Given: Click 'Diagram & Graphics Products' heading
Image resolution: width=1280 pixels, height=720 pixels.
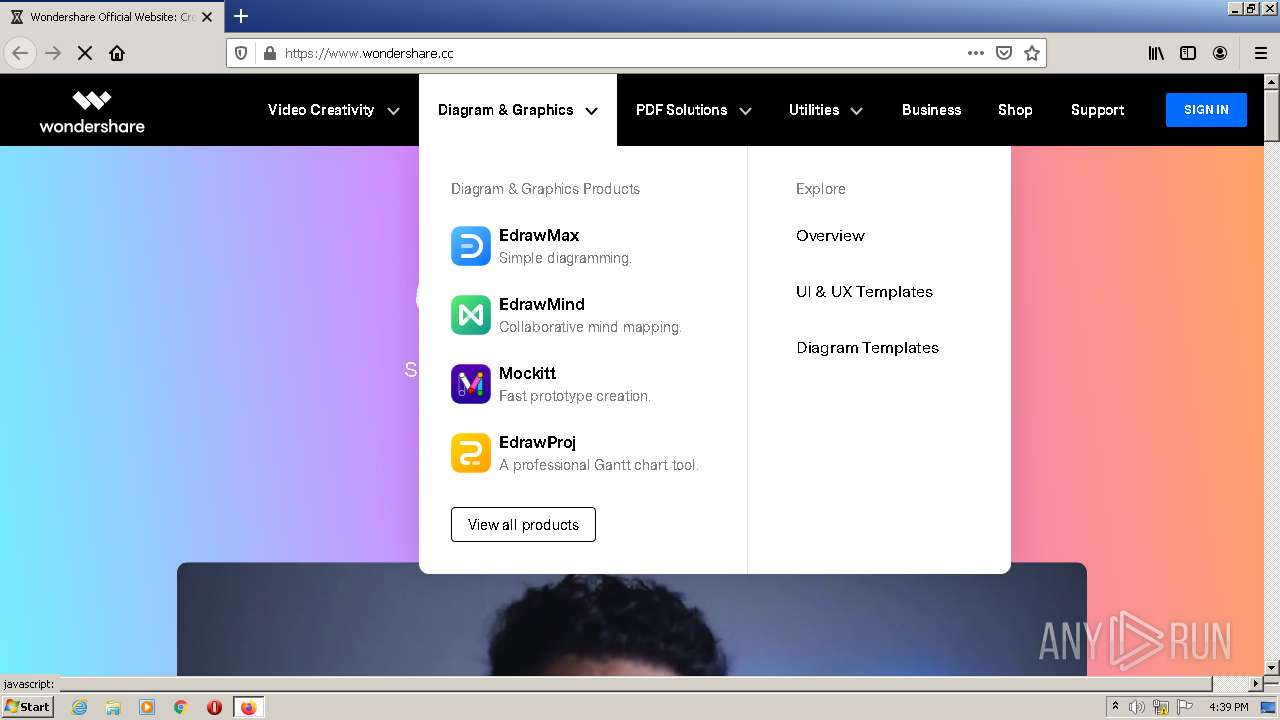Looking at the screenshot, I should 545,189.
